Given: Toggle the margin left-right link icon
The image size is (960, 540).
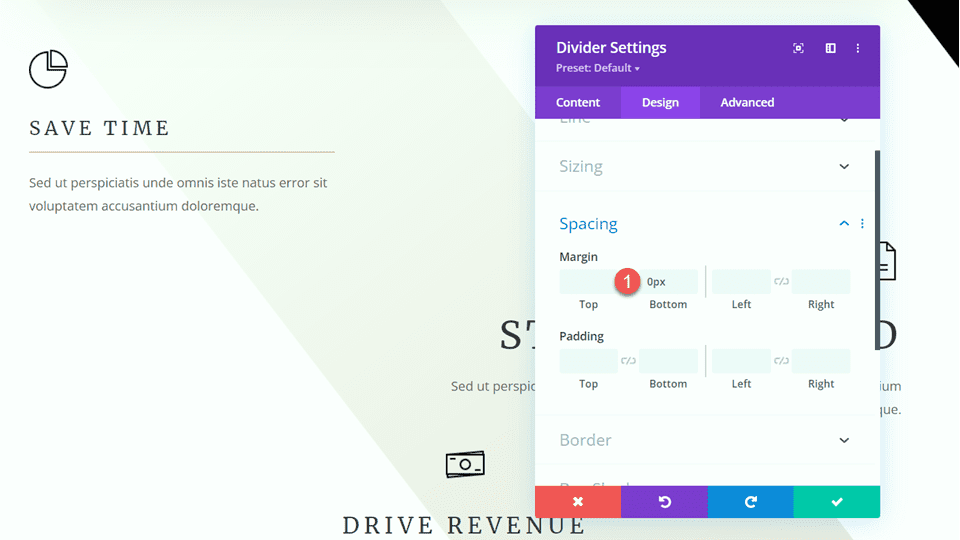Looking at the screenshot, I should (x=781, y=282).
